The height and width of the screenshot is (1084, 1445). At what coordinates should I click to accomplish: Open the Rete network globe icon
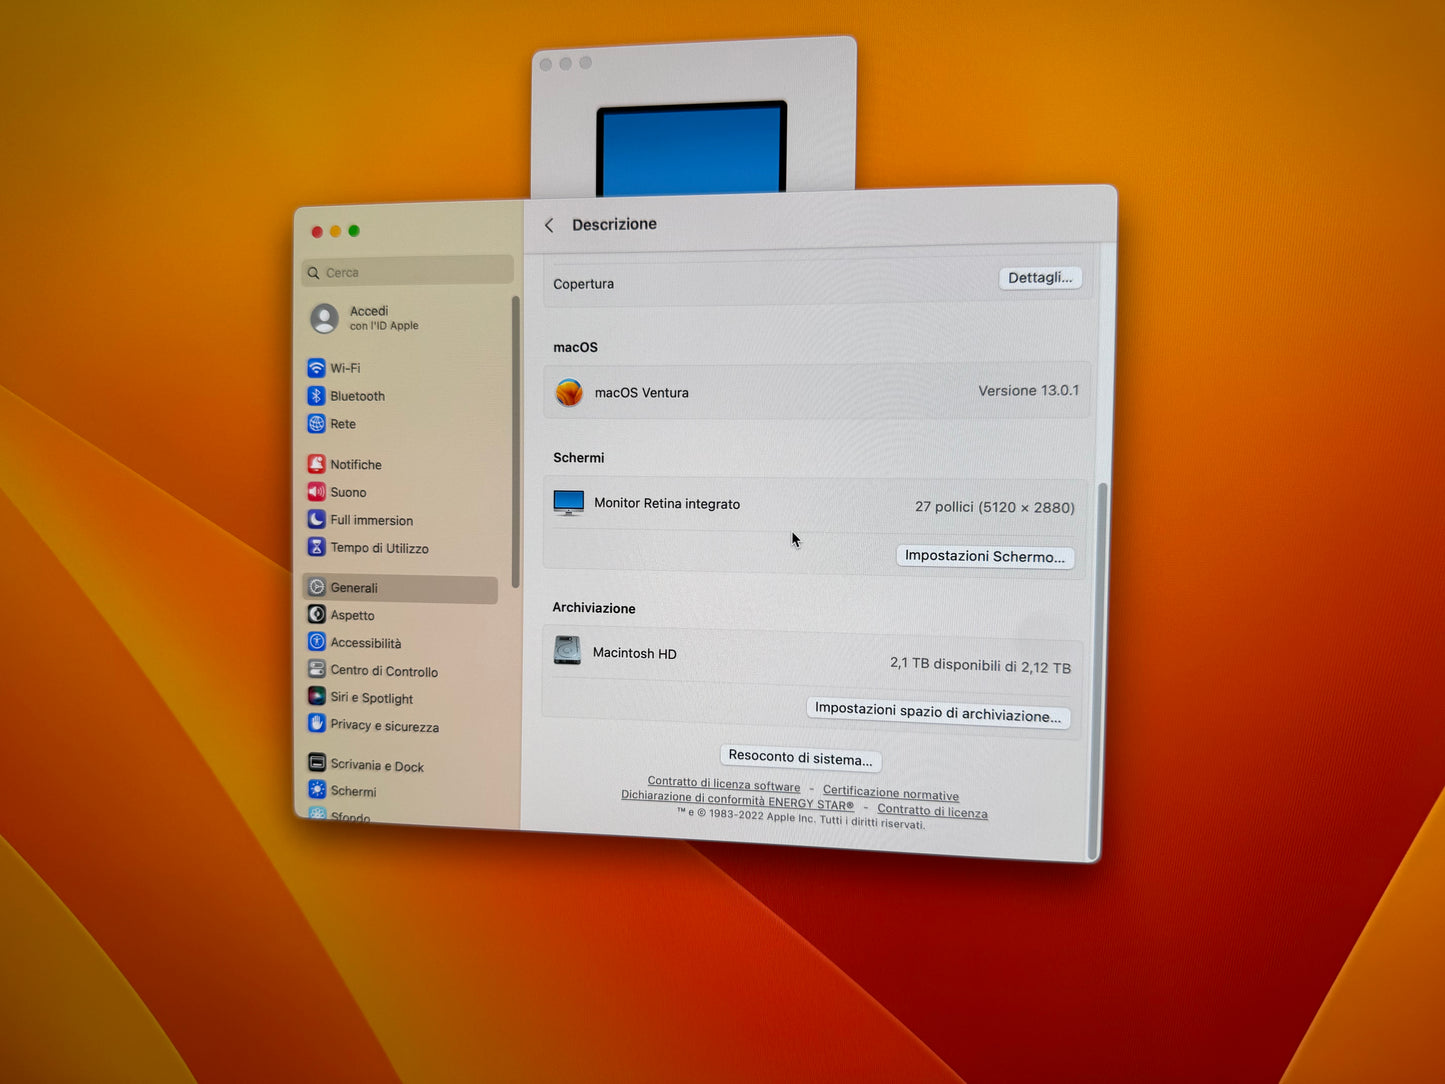tap(316, 424)
